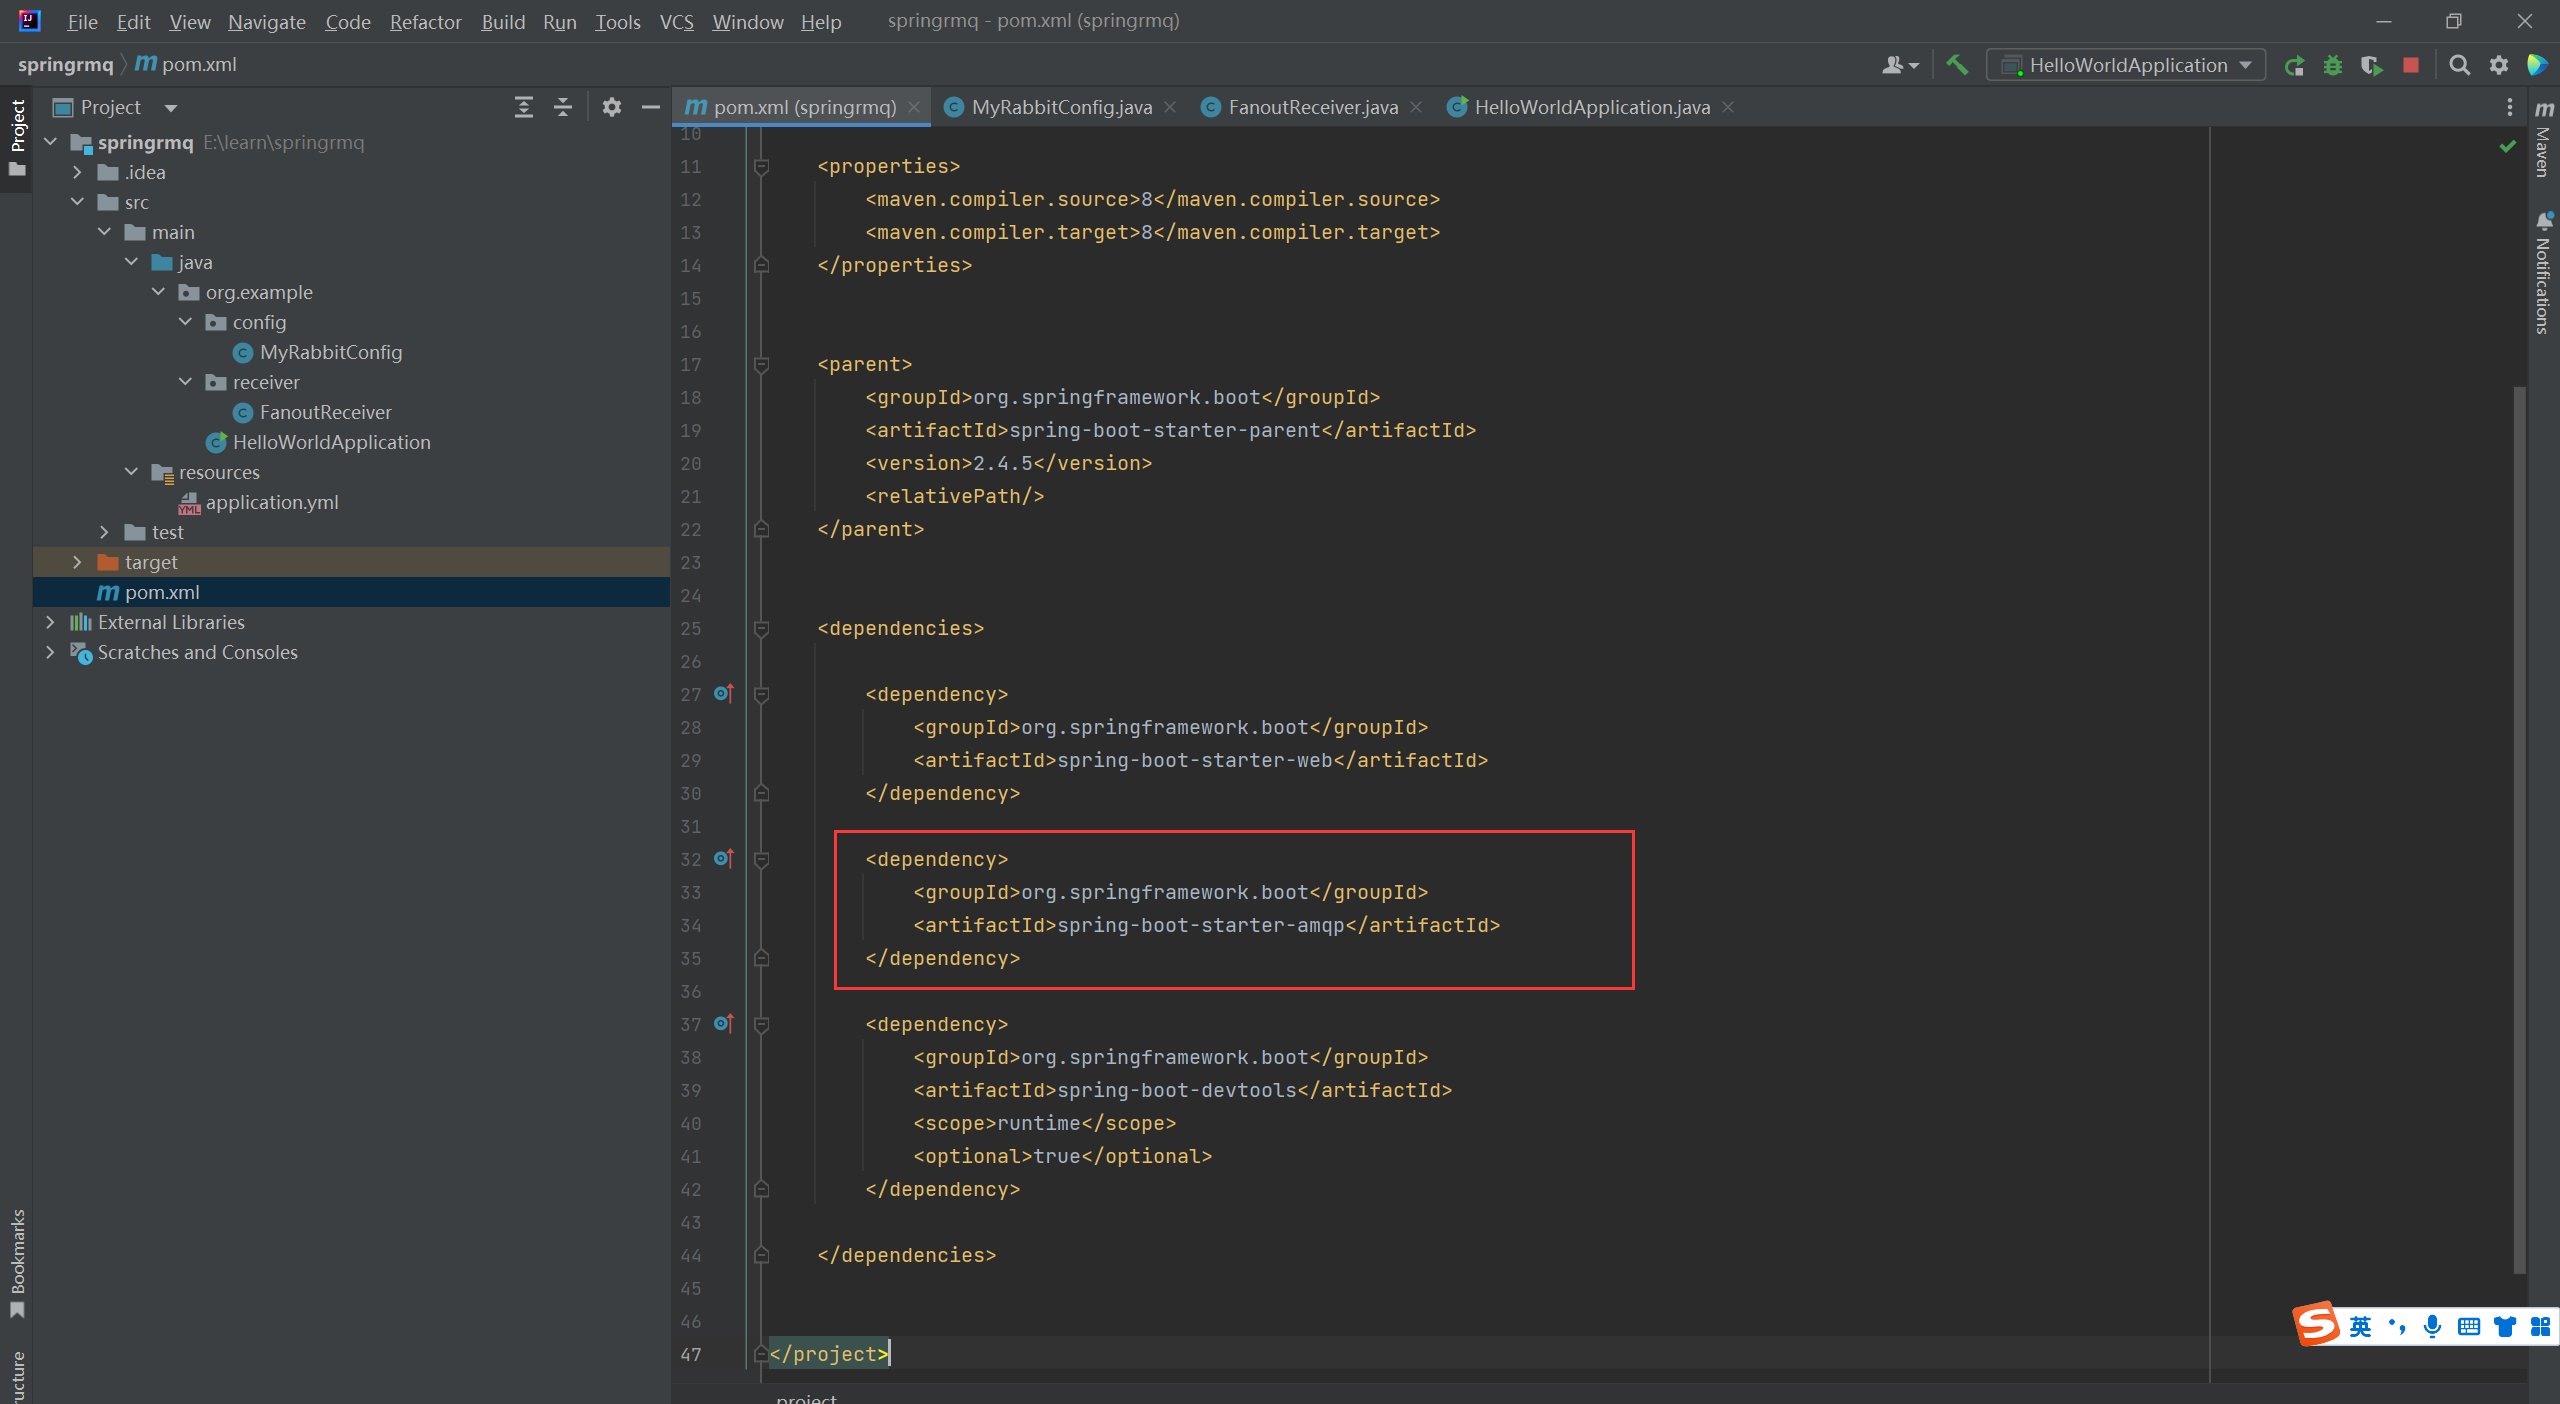Expand the target folder

point(77,562)
